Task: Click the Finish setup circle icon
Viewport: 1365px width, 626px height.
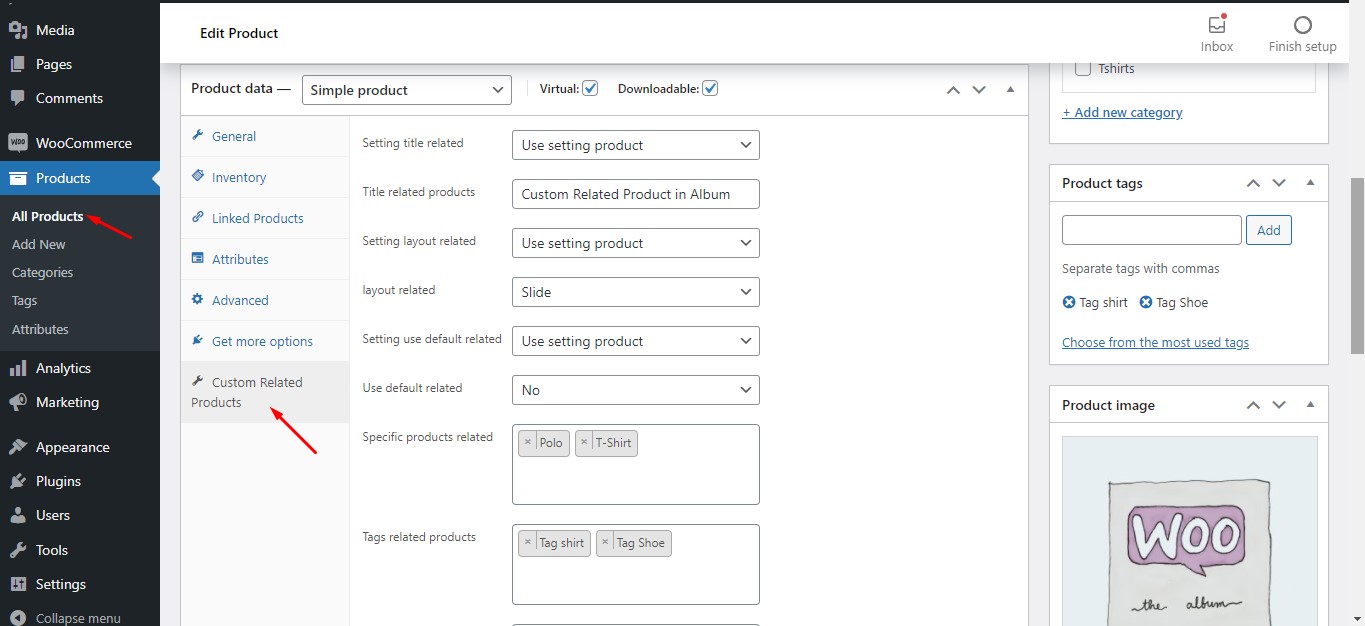Action: point(1302,26)
